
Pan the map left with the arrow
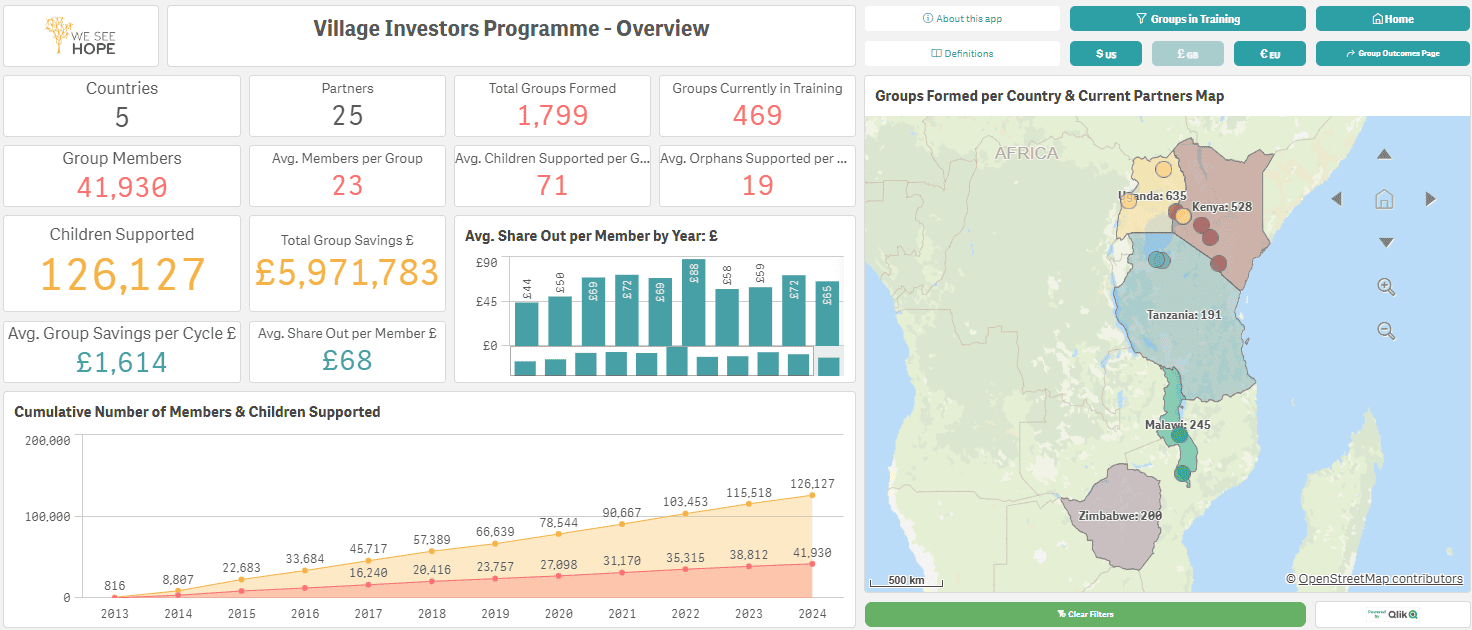click(1337, 199)
